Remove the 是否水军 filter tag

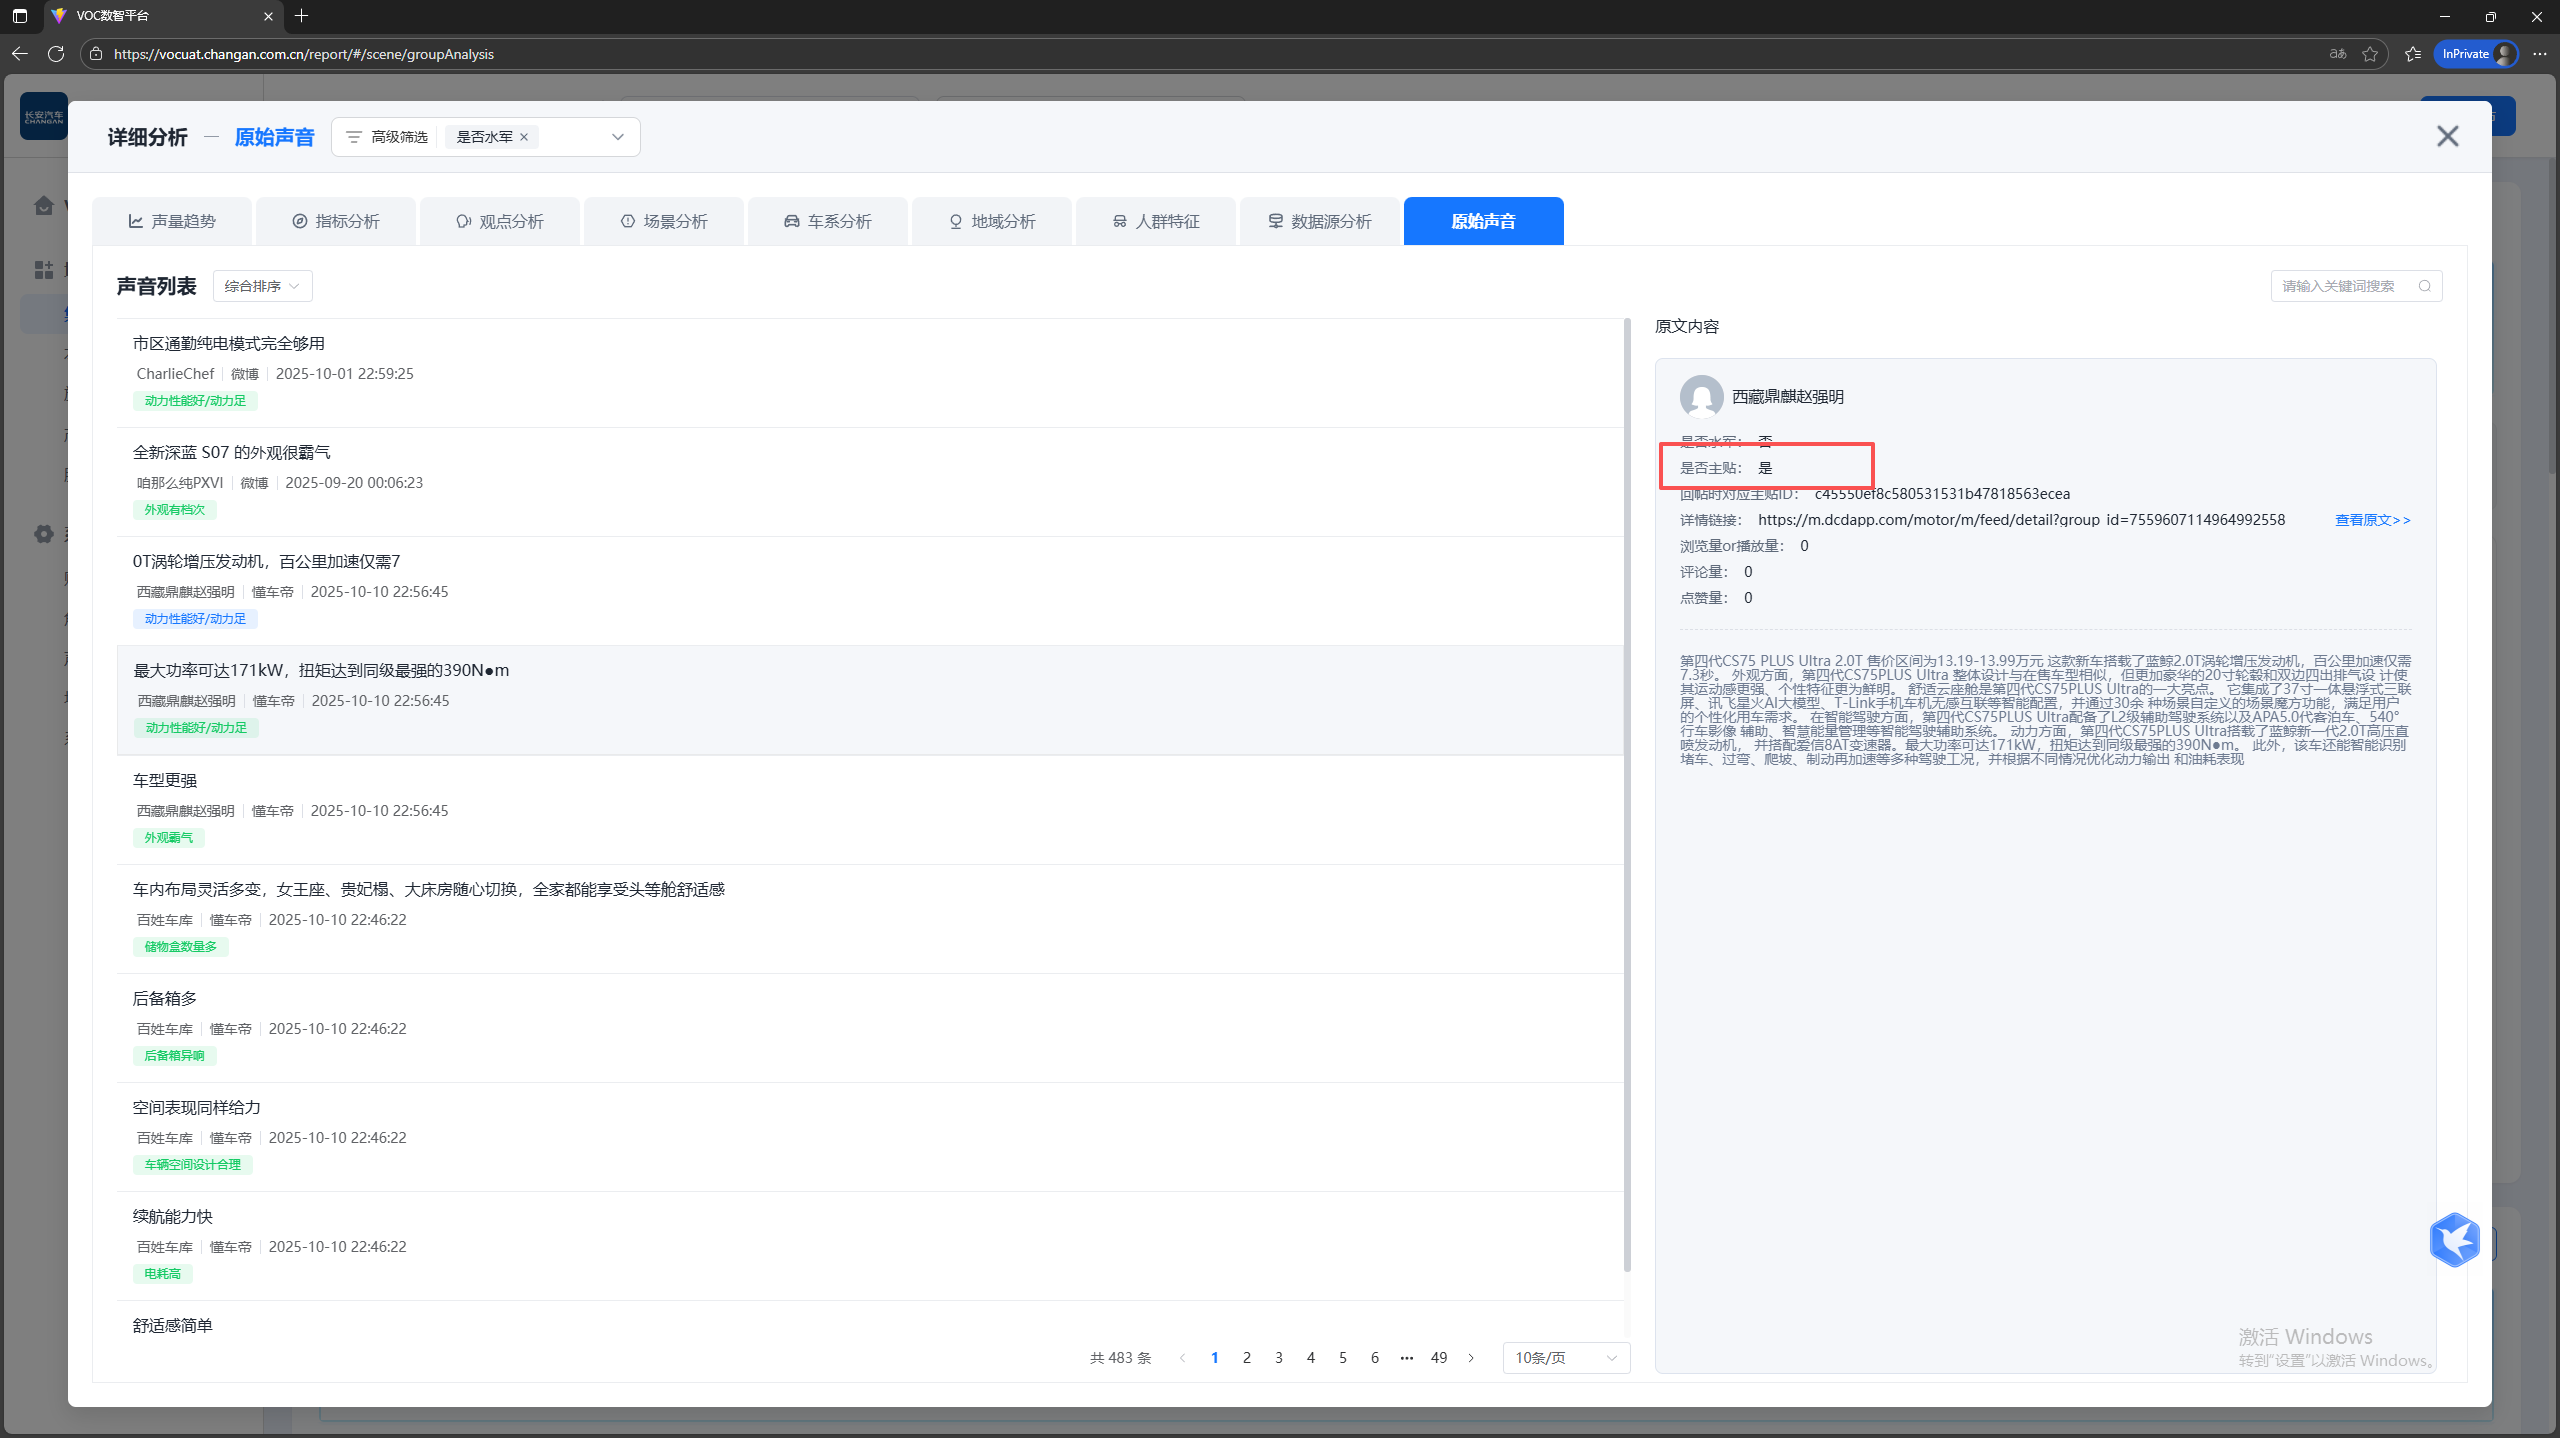click(x=524, y=137)
